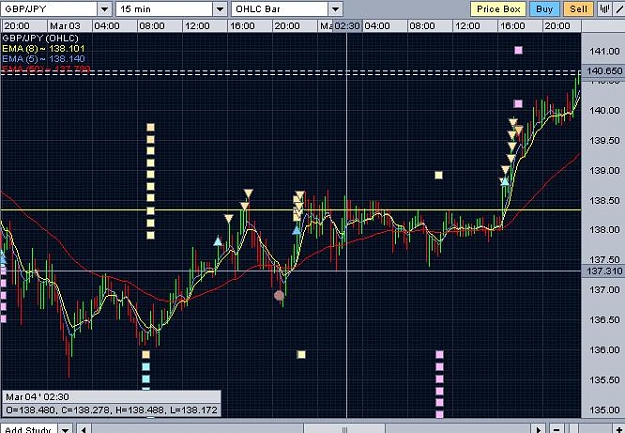Click the left scroll arrow
This screenshot has height=433, width=625.
tap(83, 430)
